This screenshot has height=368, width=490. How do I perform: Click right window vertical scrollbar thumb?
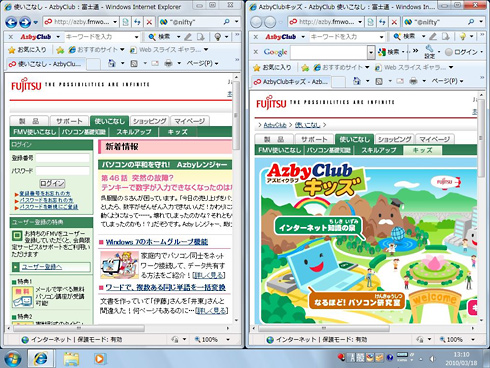tap(481, 138)
